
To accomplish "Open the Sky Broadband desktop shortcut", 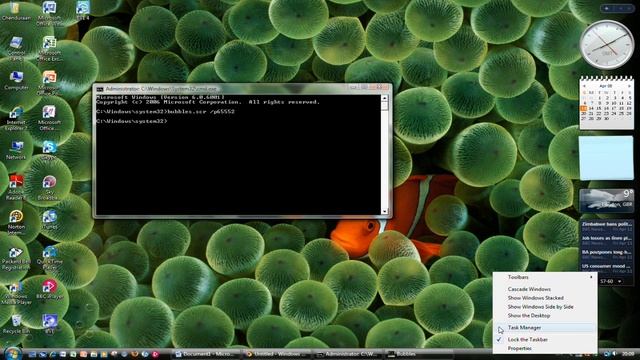I will coord(49,188).
